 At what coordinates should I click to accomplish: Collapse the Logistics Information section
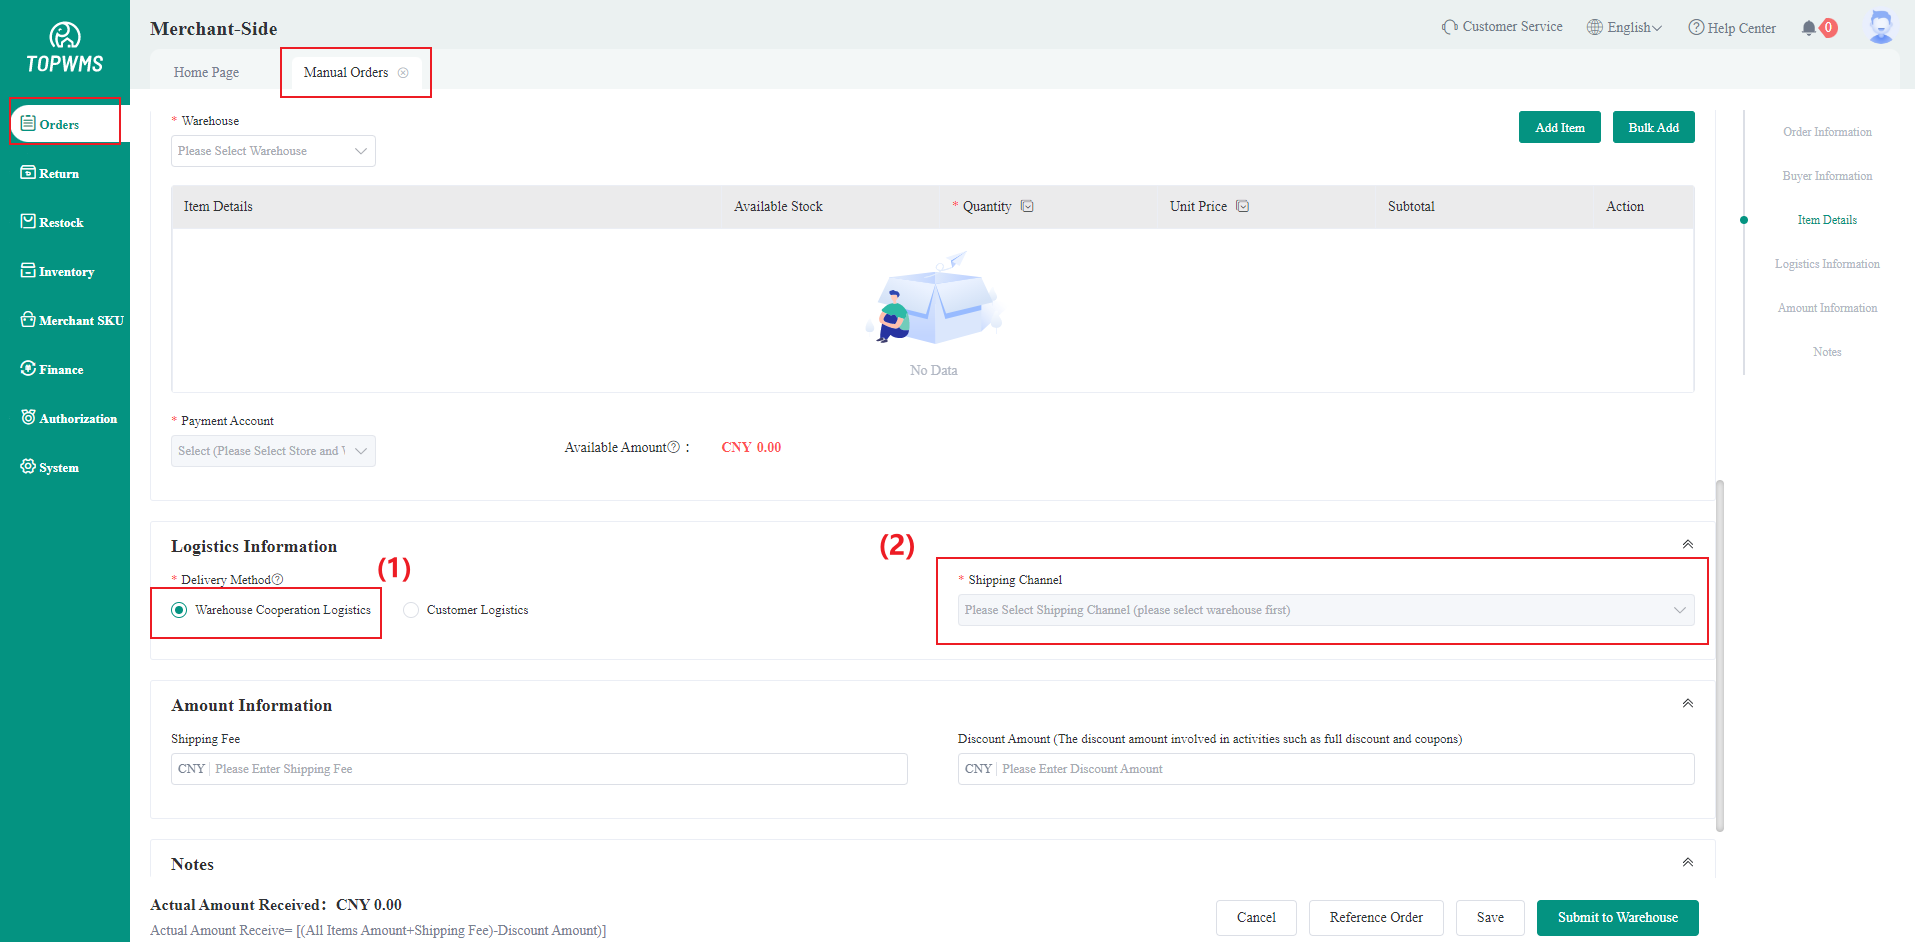pyautogui.click(x=1687, y=545)
